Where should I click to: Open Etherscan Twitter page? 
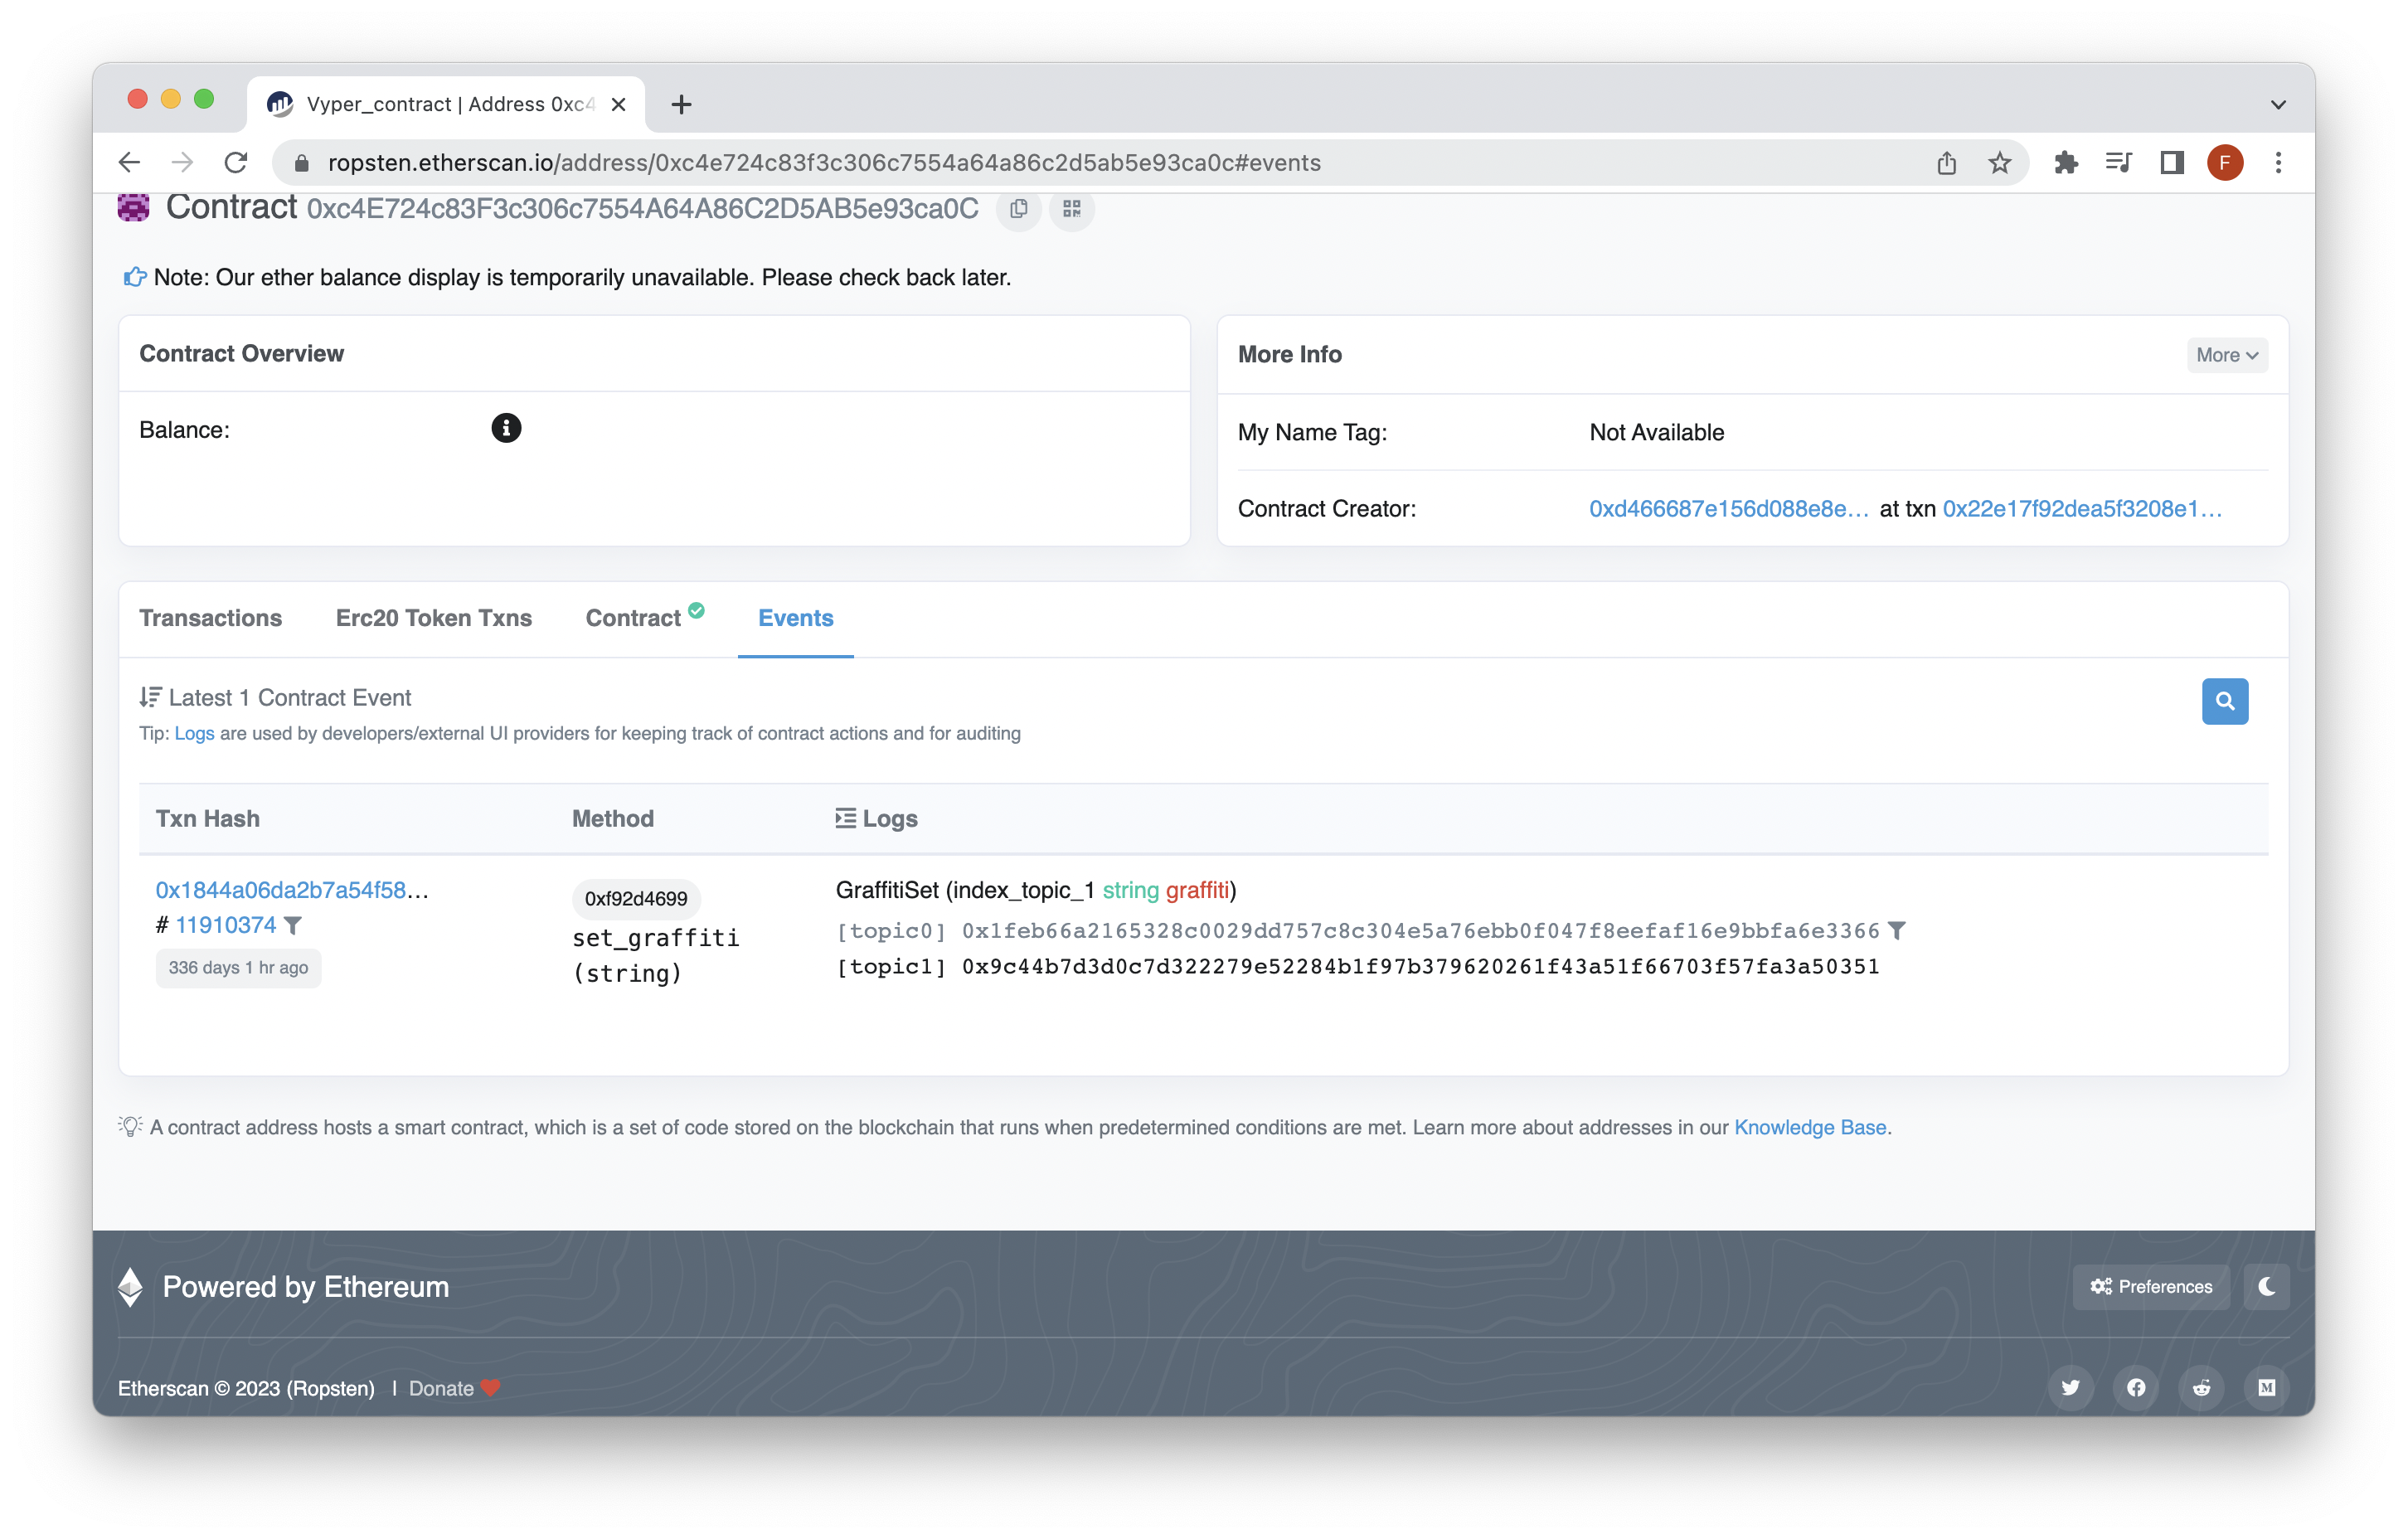2070,1387
